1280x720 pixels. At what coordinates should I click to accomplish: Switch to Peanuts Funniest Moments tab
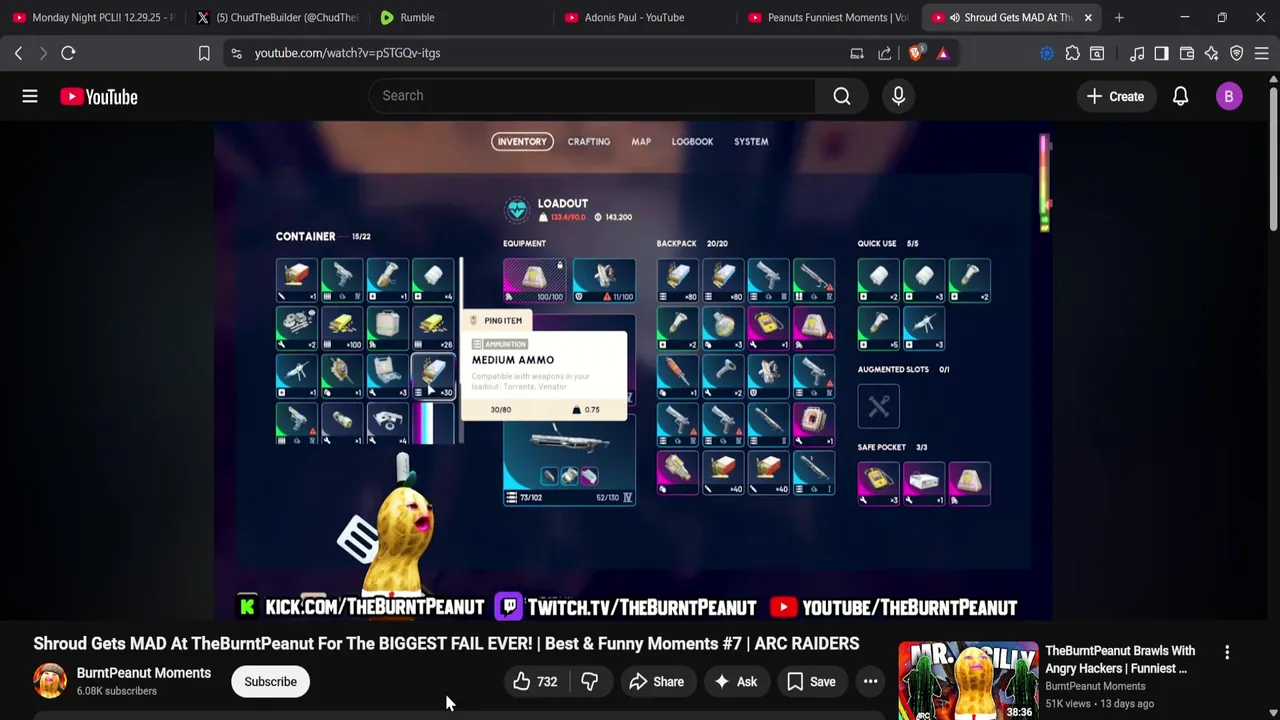point(828,17)
